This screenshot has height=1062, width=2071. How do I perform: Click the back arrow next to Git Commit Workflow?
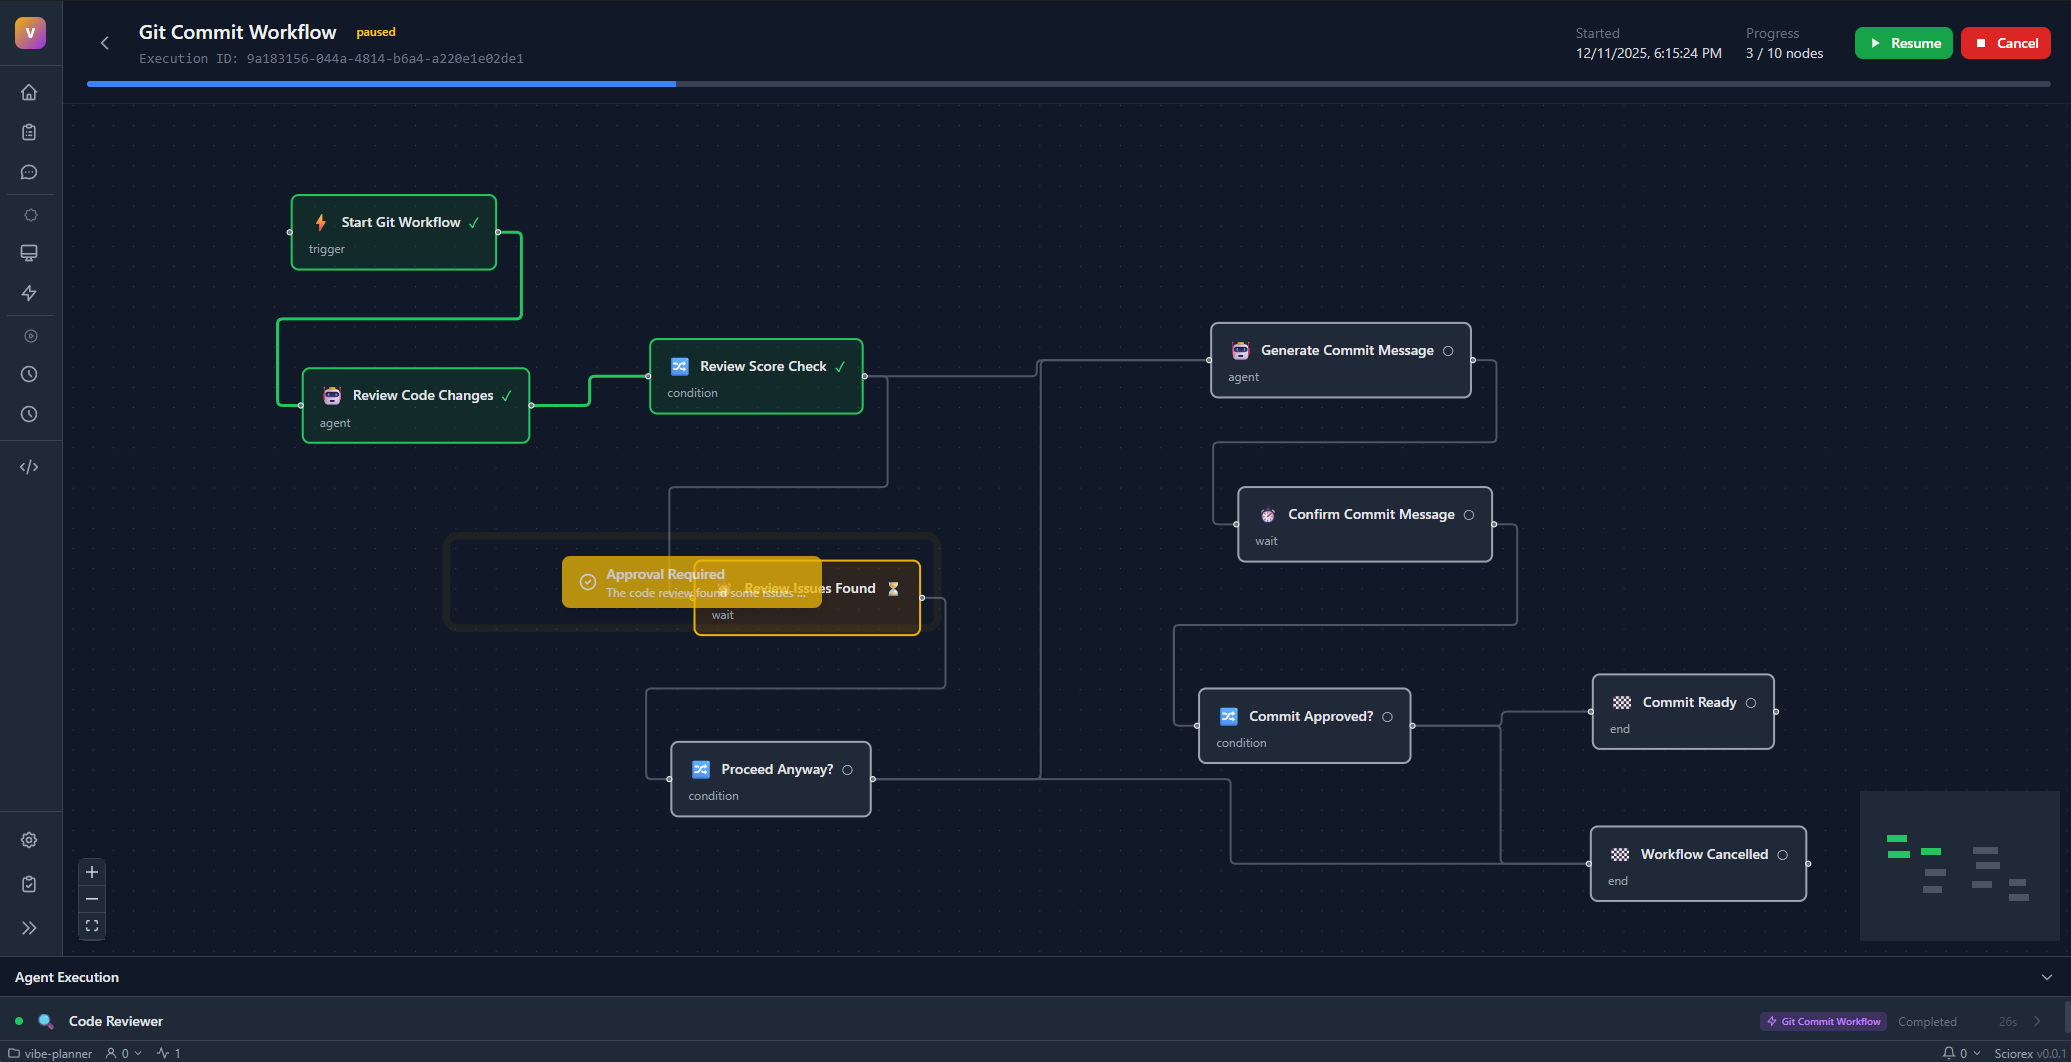(x=105, y=43)
